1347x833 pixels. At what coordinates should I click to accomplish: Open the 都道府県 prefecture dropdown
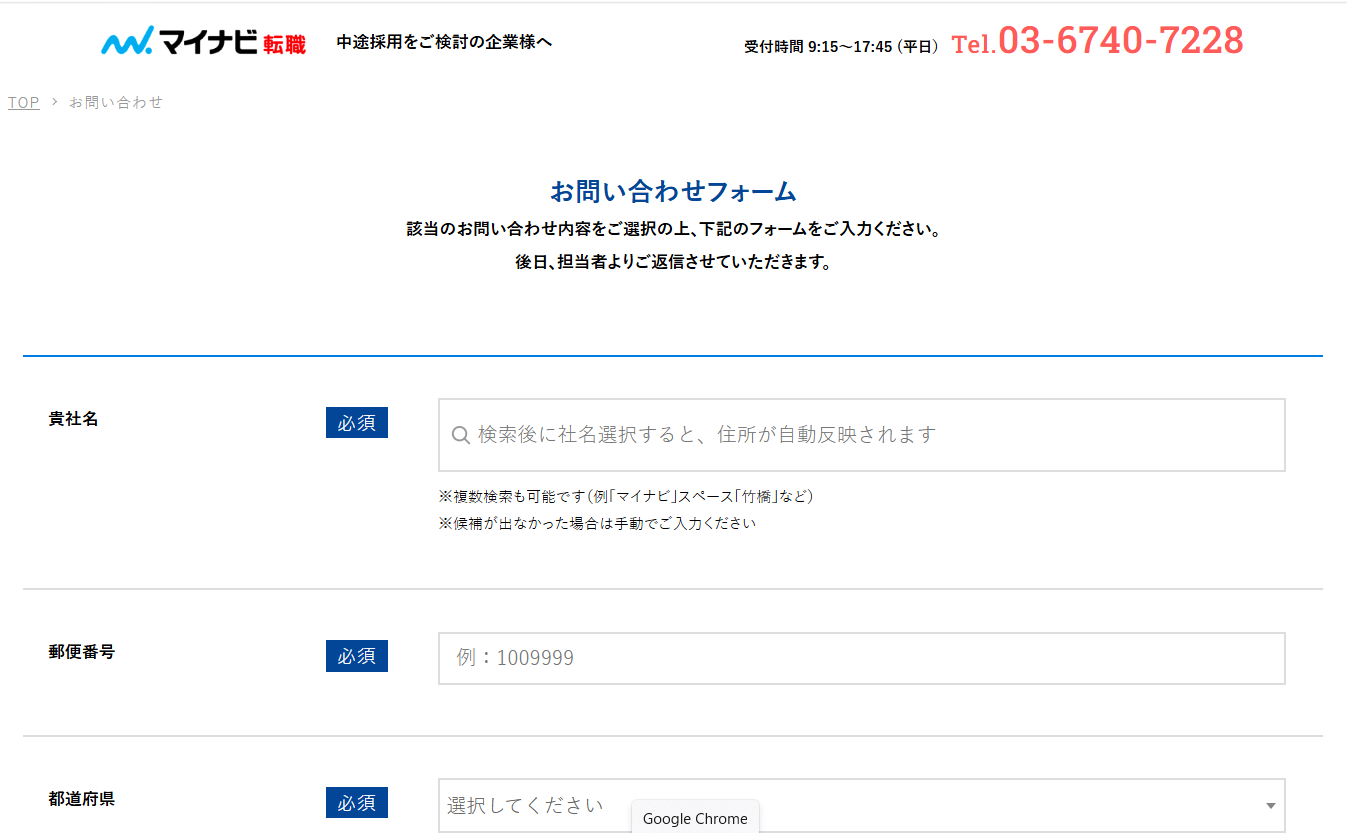tap(862, 805)
